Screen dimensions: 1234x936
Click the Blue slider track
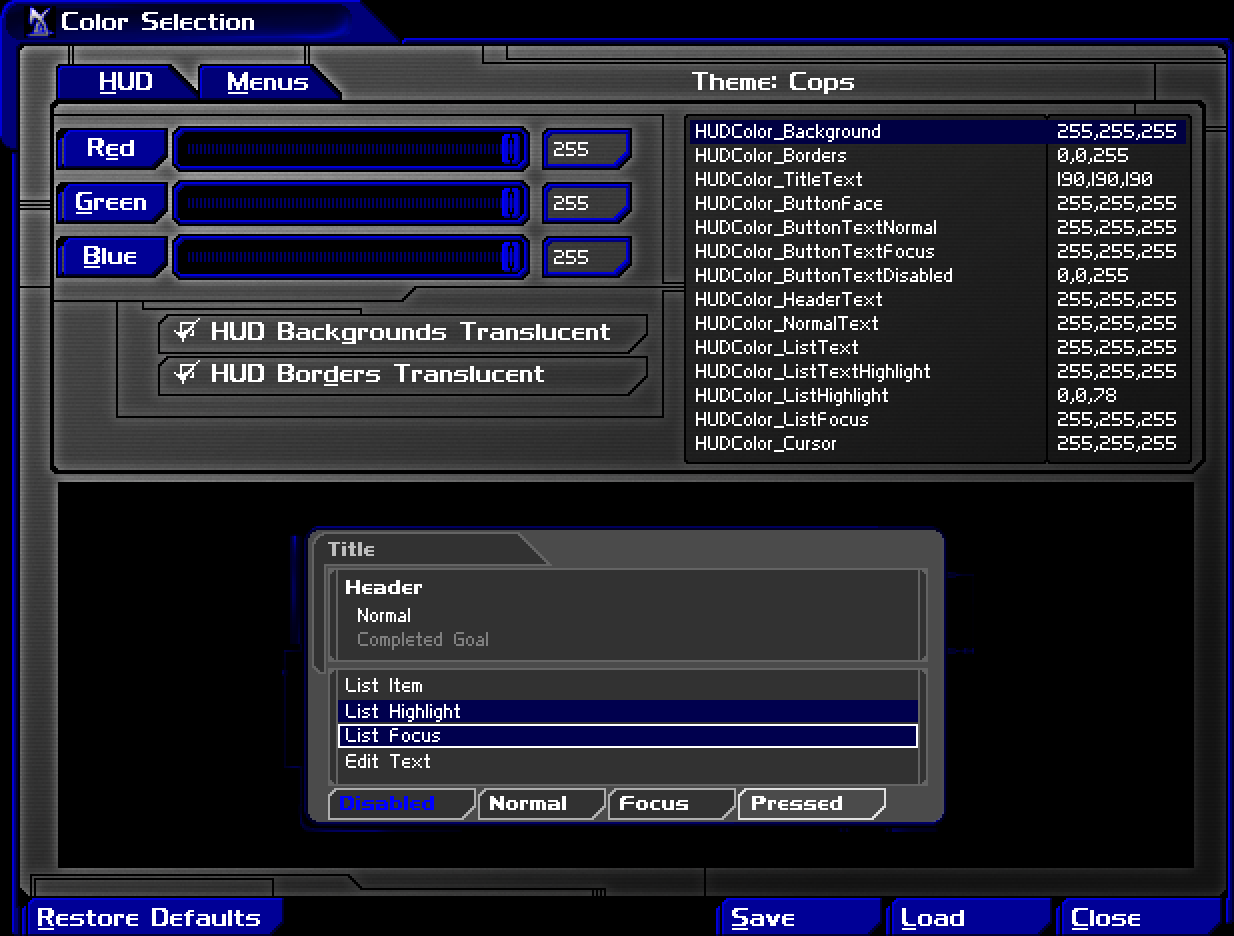pyautogui.click(x=351, y=256)
